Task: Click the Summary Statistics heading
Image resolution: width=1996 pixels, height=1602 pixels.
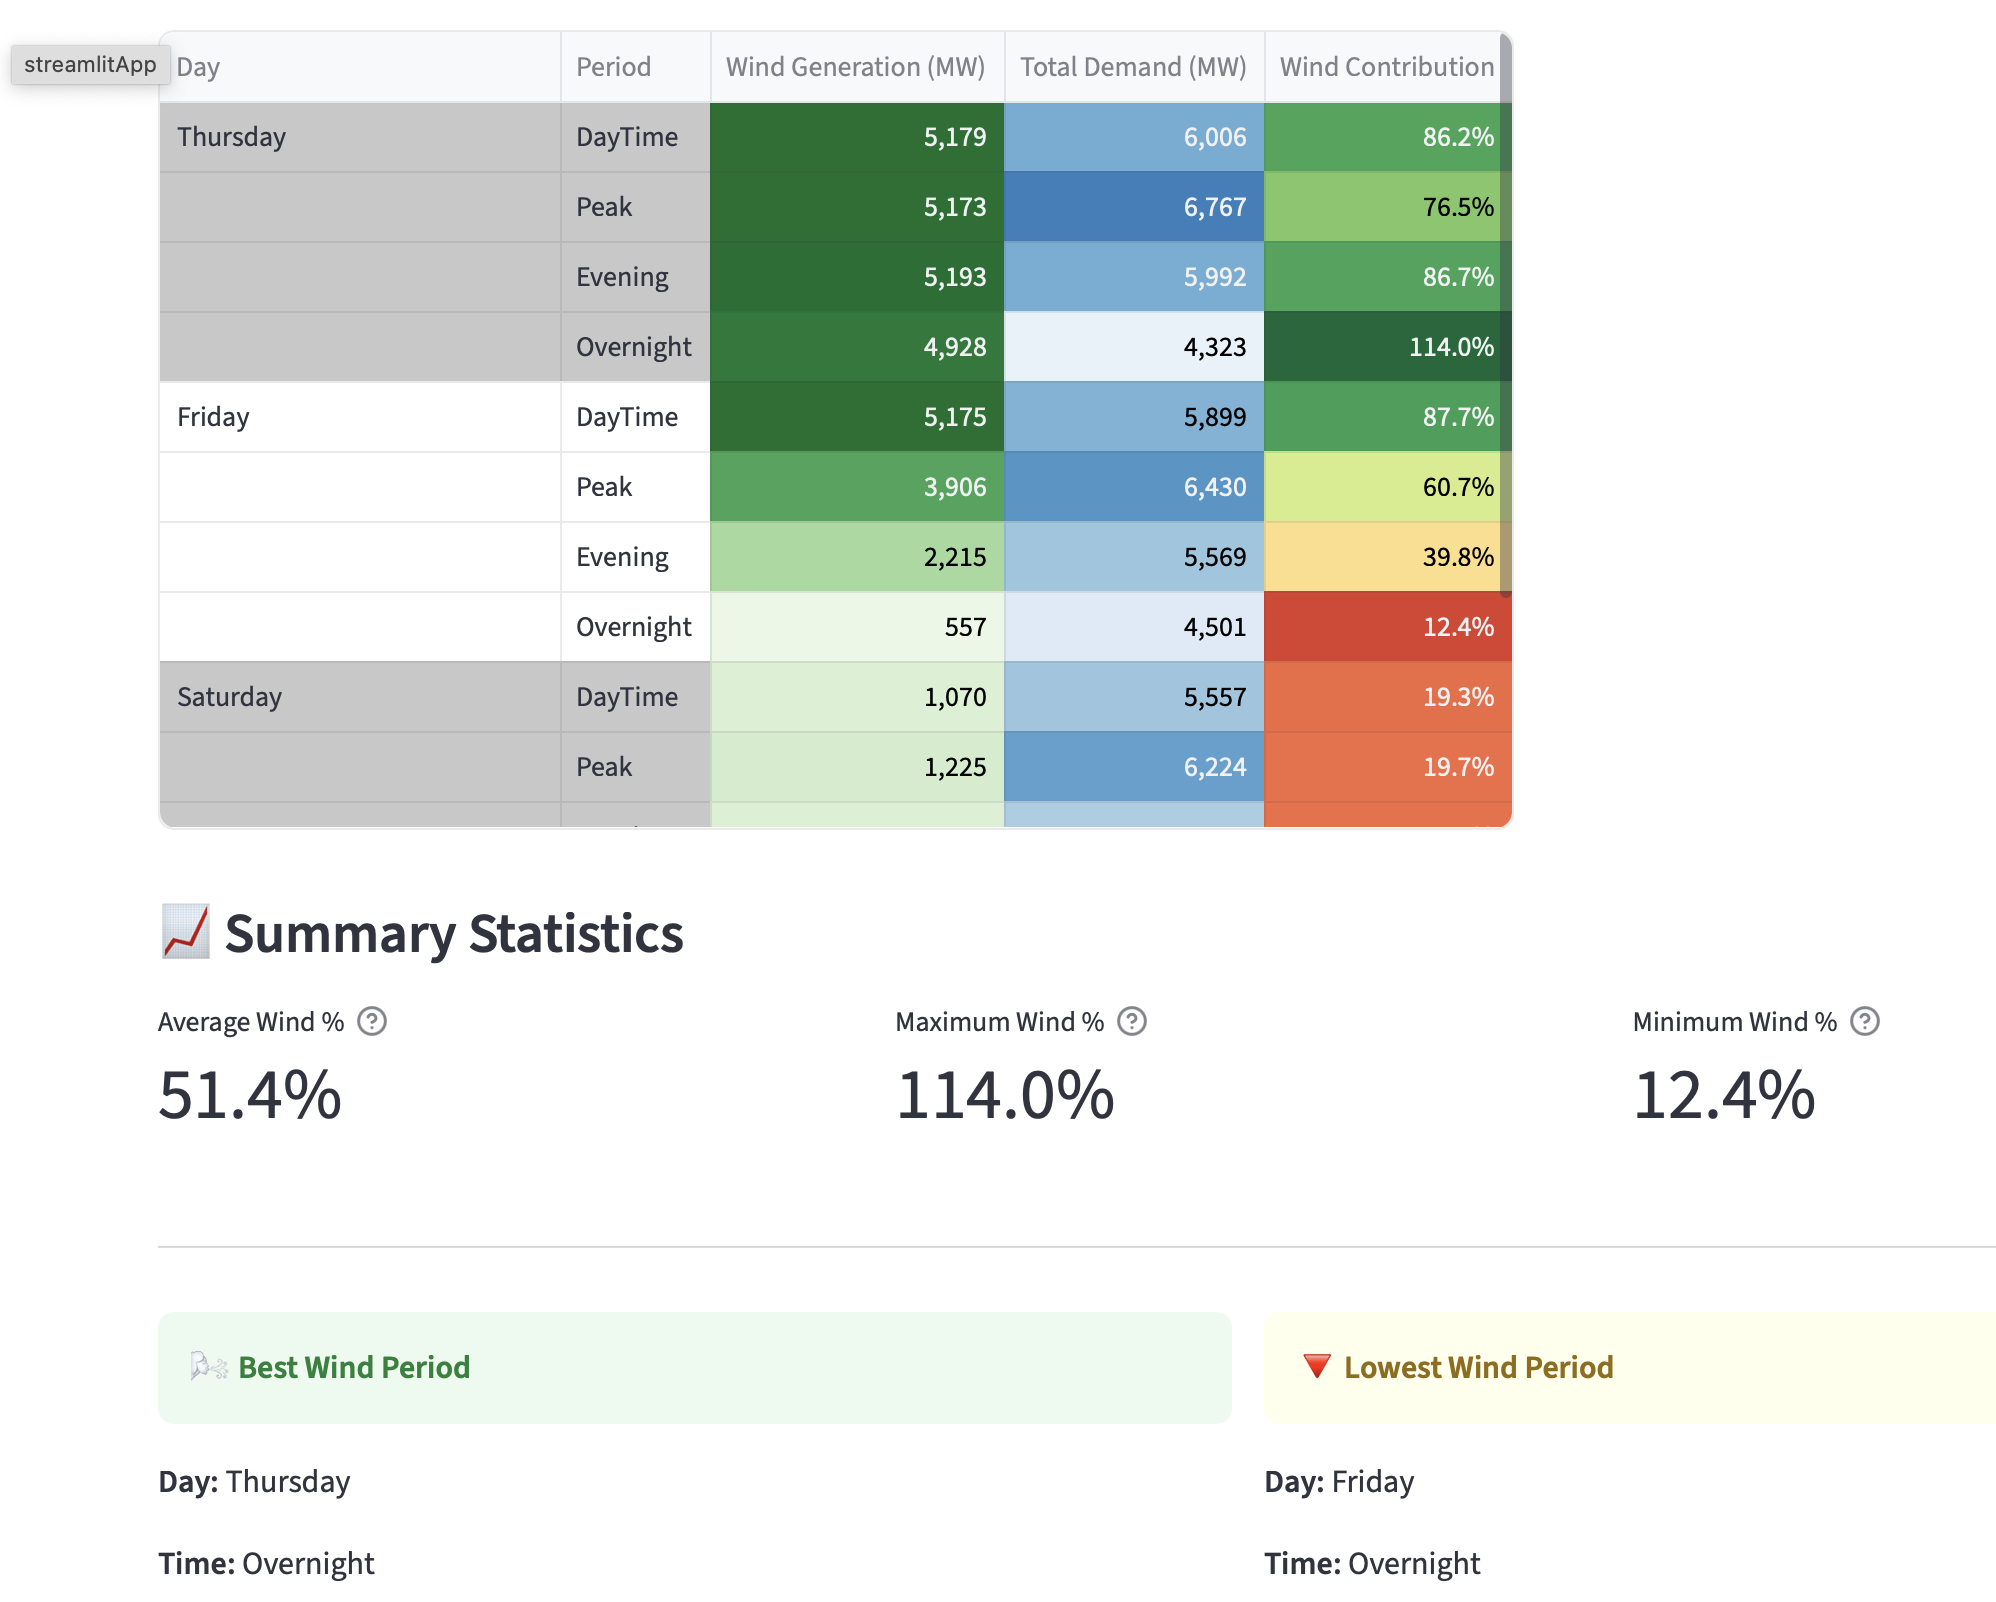Action: pyautogui.click(x=453, y=934)
